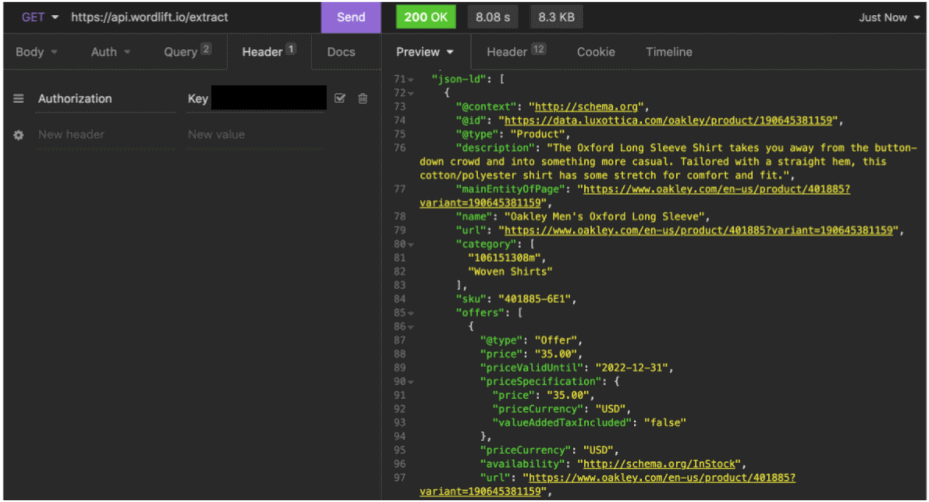Image resolution: width=929 pixels, height=502 pixels.
Task: Open header settings gear icon
Action: click(x=19, y=135)
